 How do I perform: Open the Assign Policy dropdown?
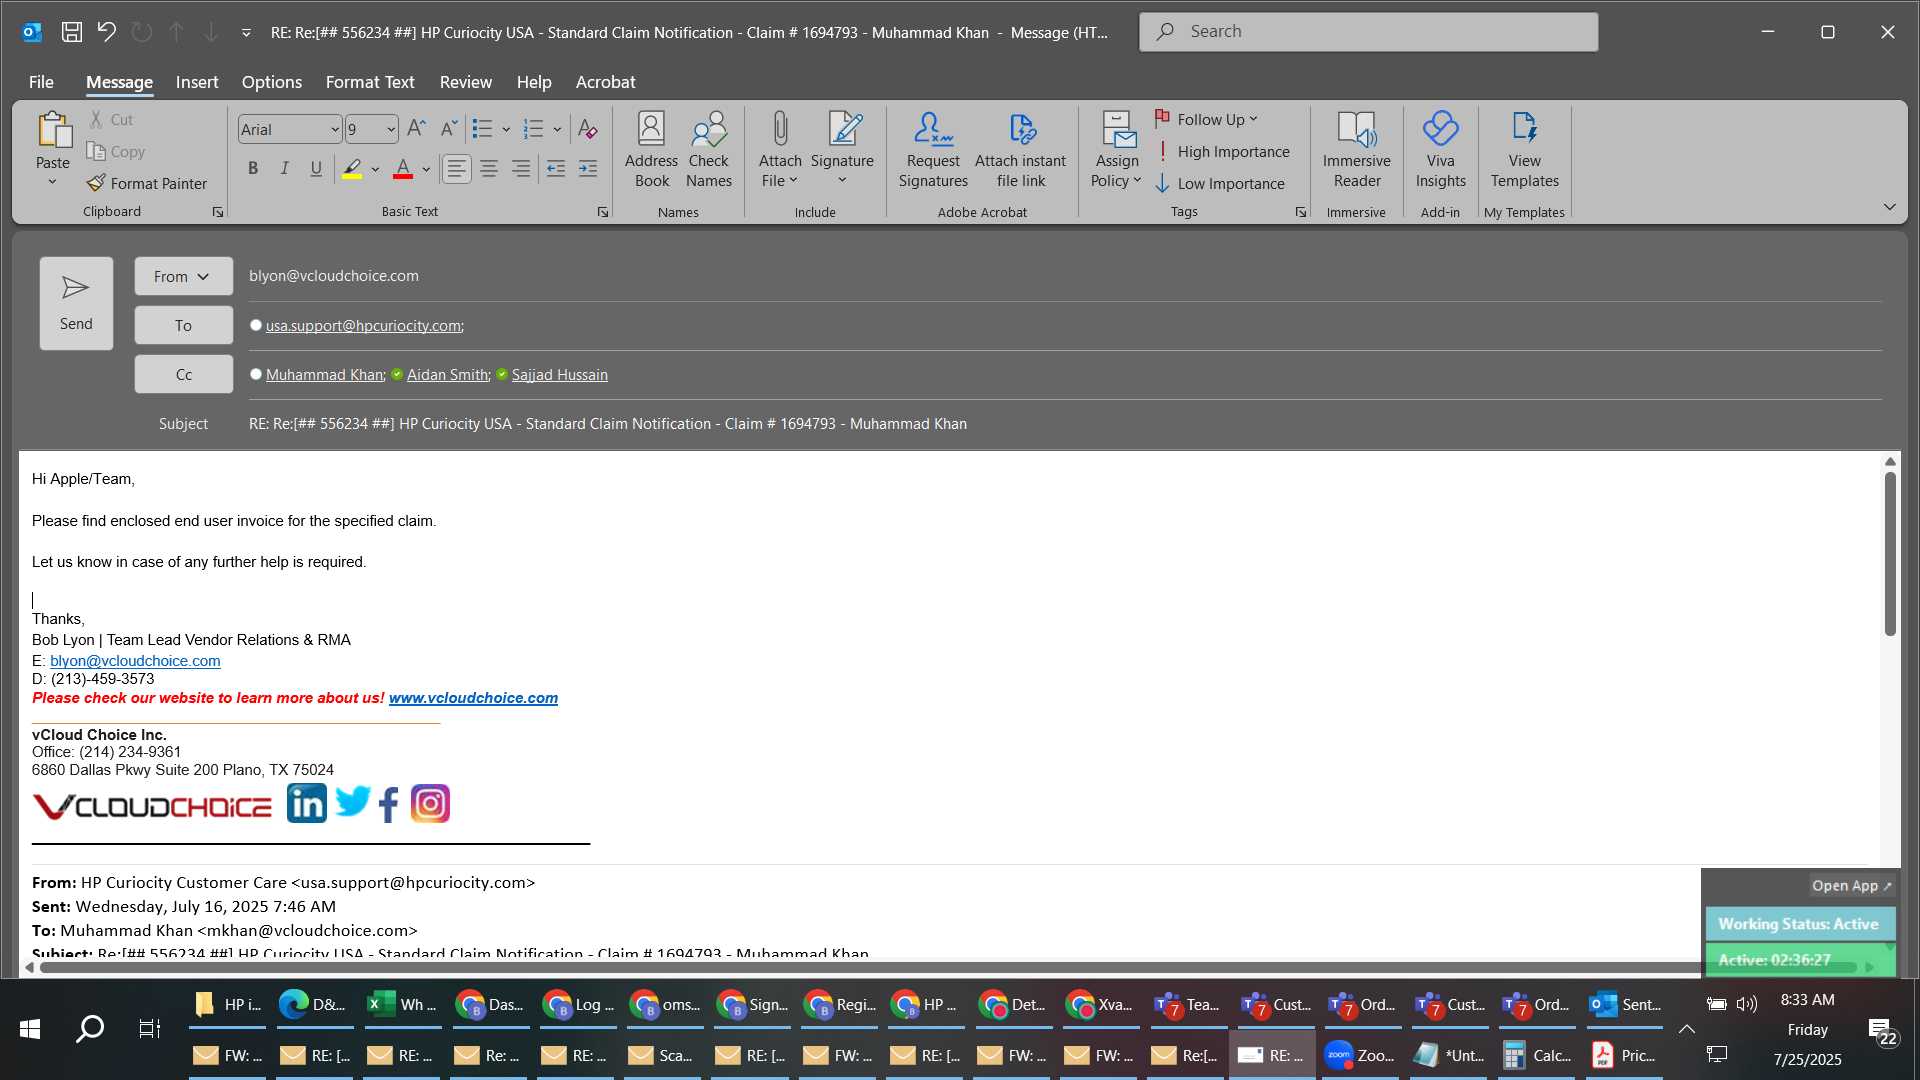coord(1116,170)
